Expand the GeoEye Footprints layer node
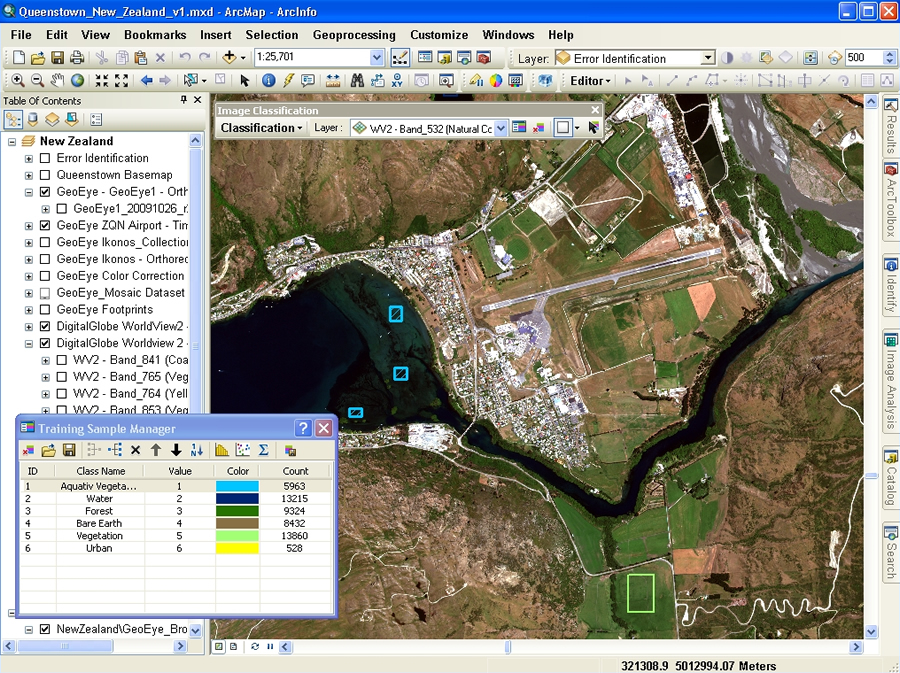900x673 pixels. click(x=29, y=310)
